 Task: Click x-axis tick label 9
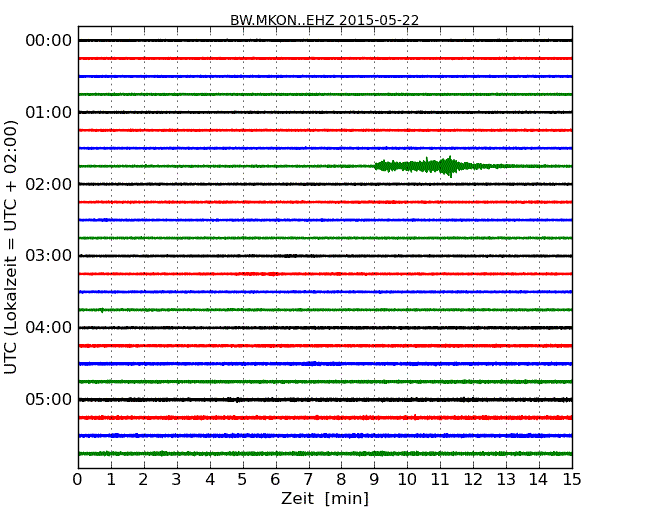tap(374, 480)
